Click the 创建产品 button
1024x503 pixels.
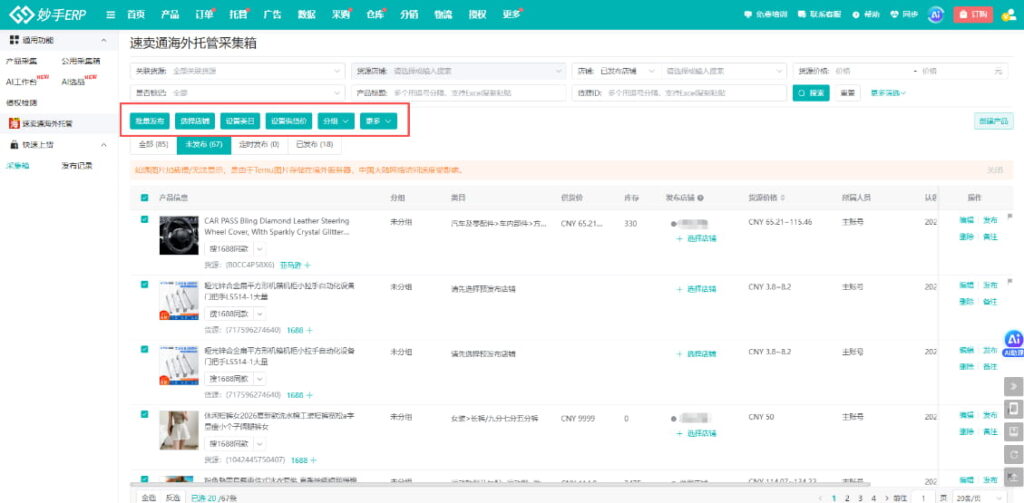coord(994,121)
